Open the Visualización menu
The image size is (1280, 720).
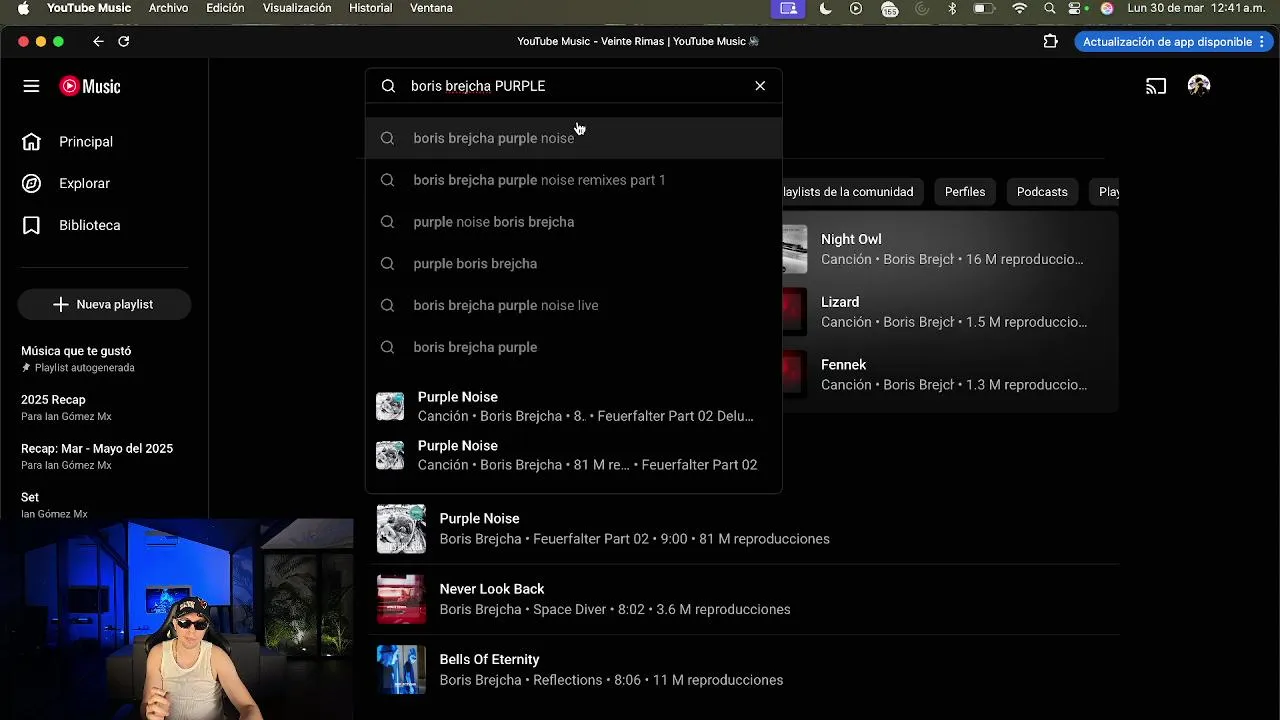(x=297, y=8)
